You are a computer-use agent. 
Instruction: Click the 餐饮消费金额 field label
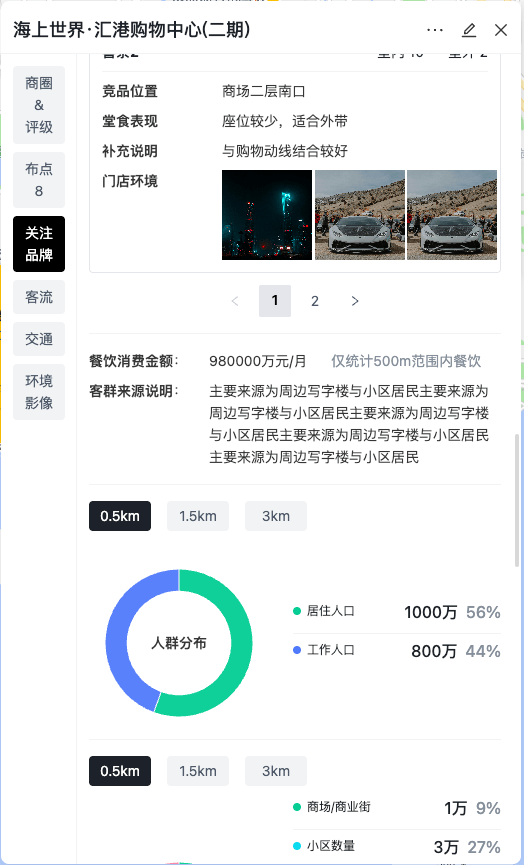[x=133, y=361]
